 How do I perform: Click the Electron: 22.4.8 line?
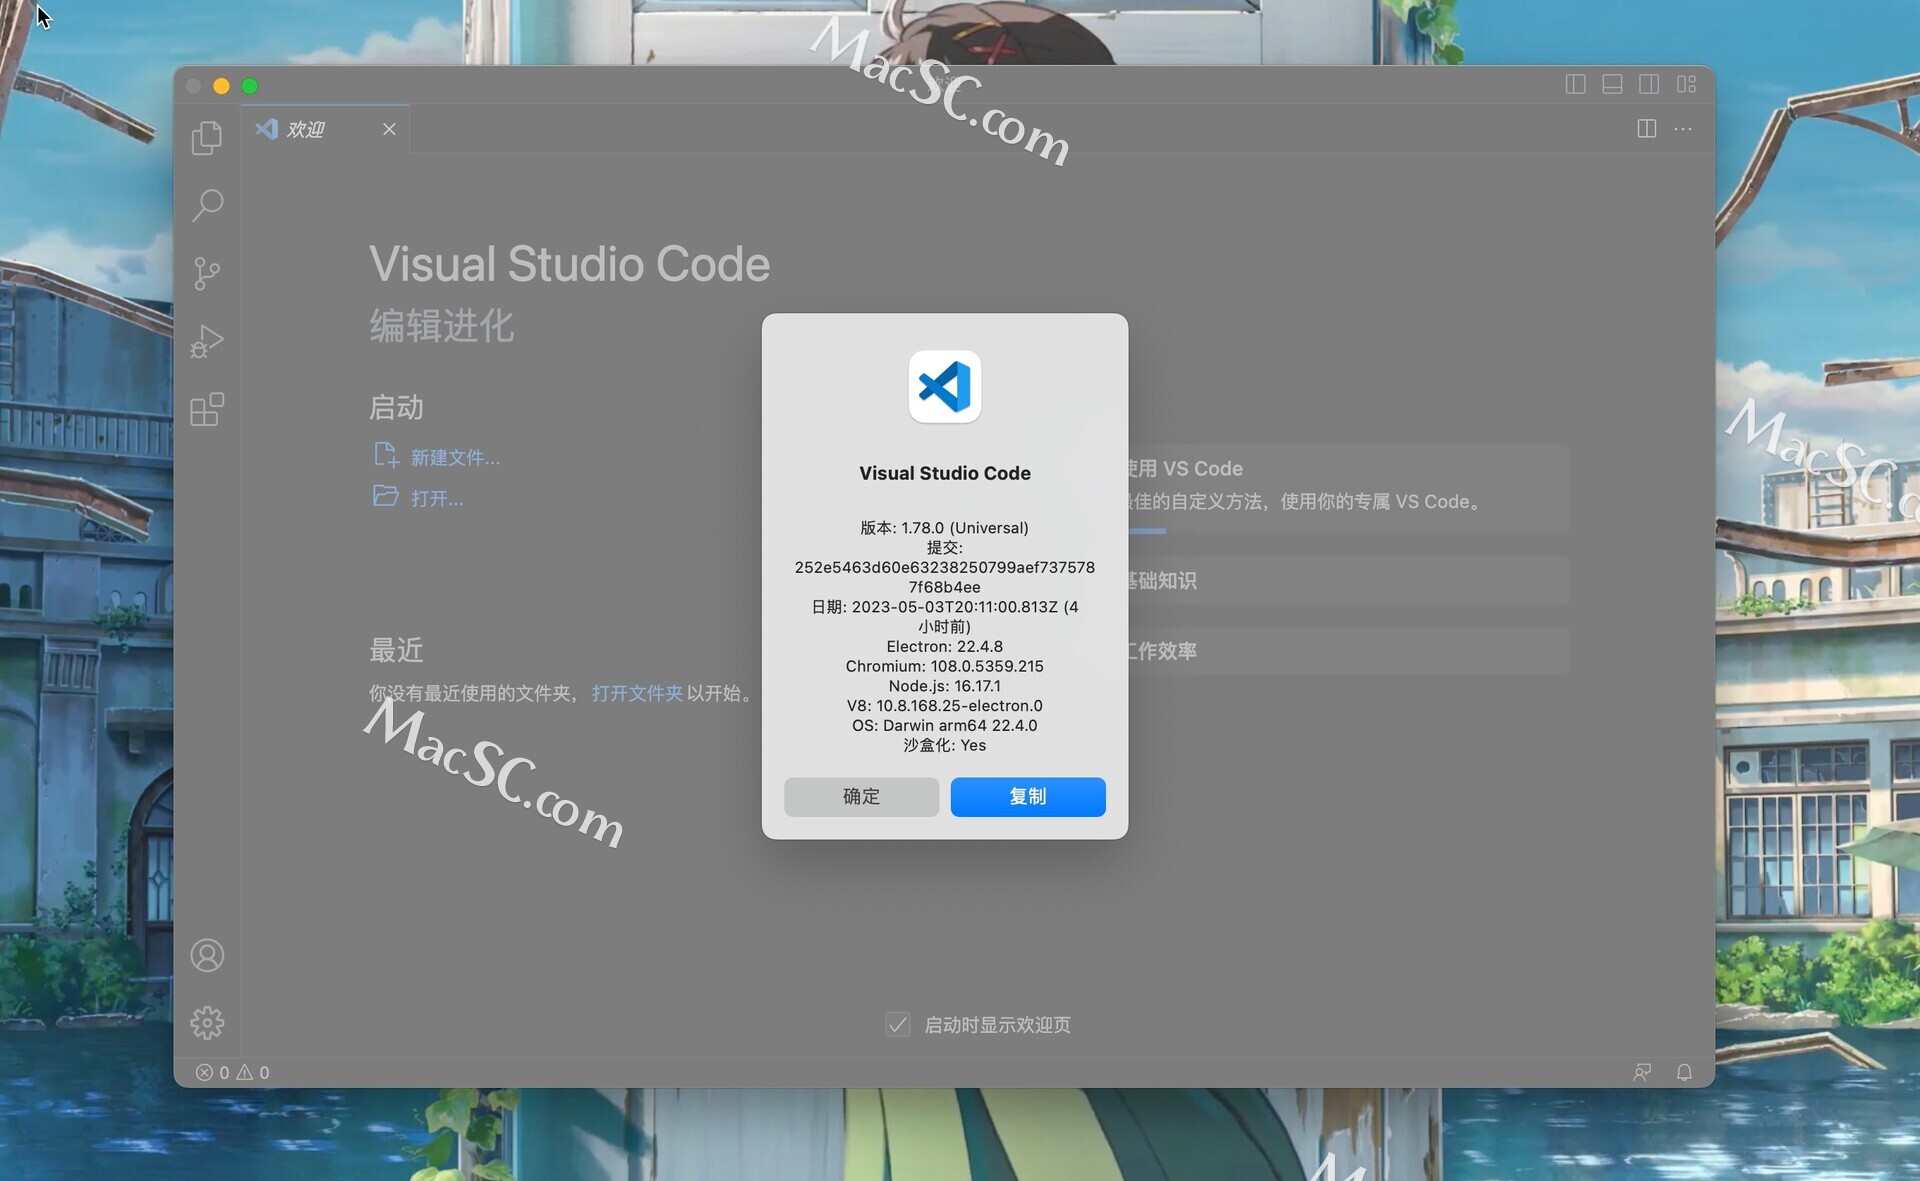[x=945, y=647]
